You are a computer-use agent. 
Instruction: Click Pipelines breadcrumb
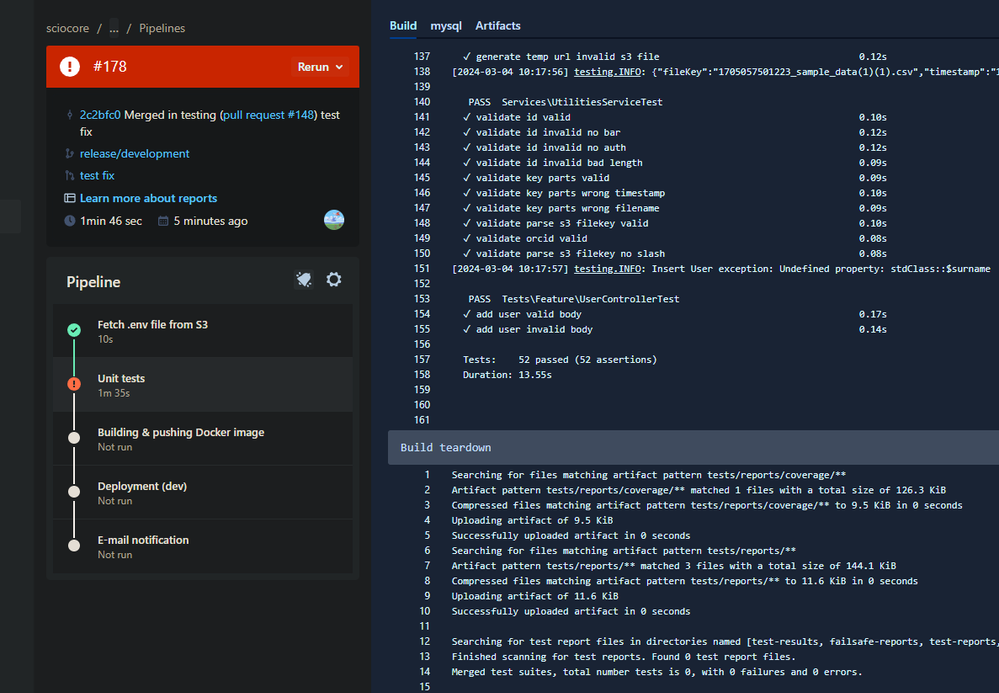(x=162, y=28)
